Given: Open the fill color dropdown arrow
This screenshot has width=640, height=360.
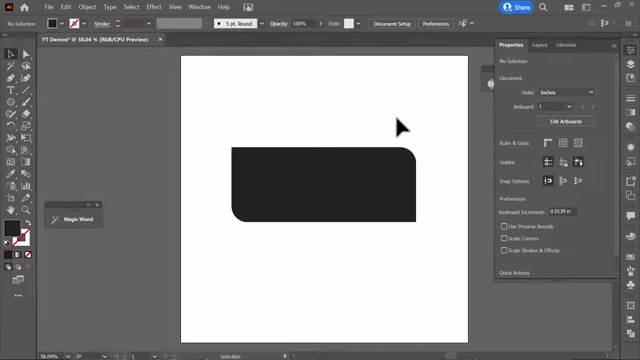Looking at the screenshot, I should [x=62, y=24].
